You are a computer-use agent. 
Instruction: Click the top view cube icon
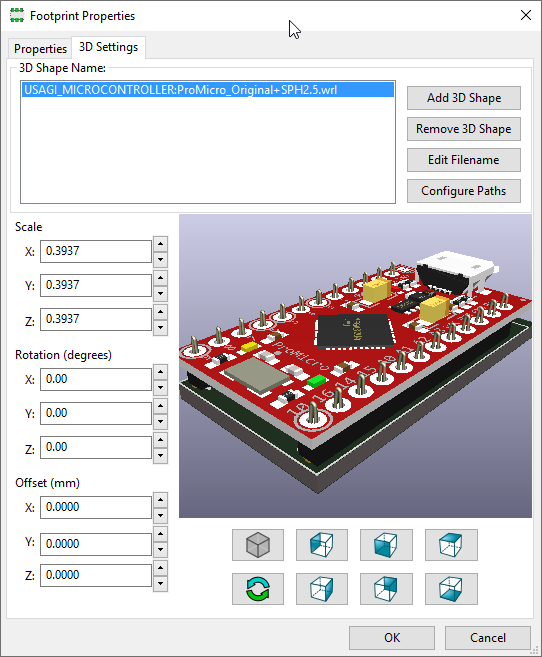pos(451,545)
